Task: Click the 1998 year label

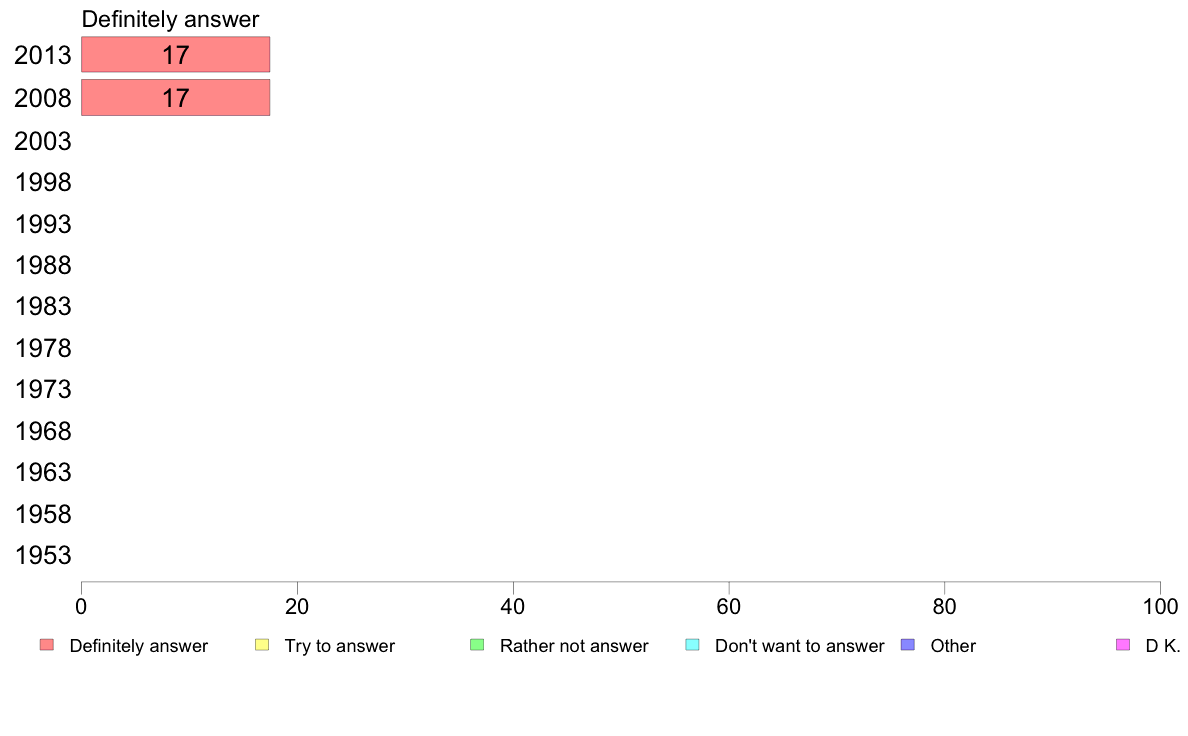Action: coord(43,183)
